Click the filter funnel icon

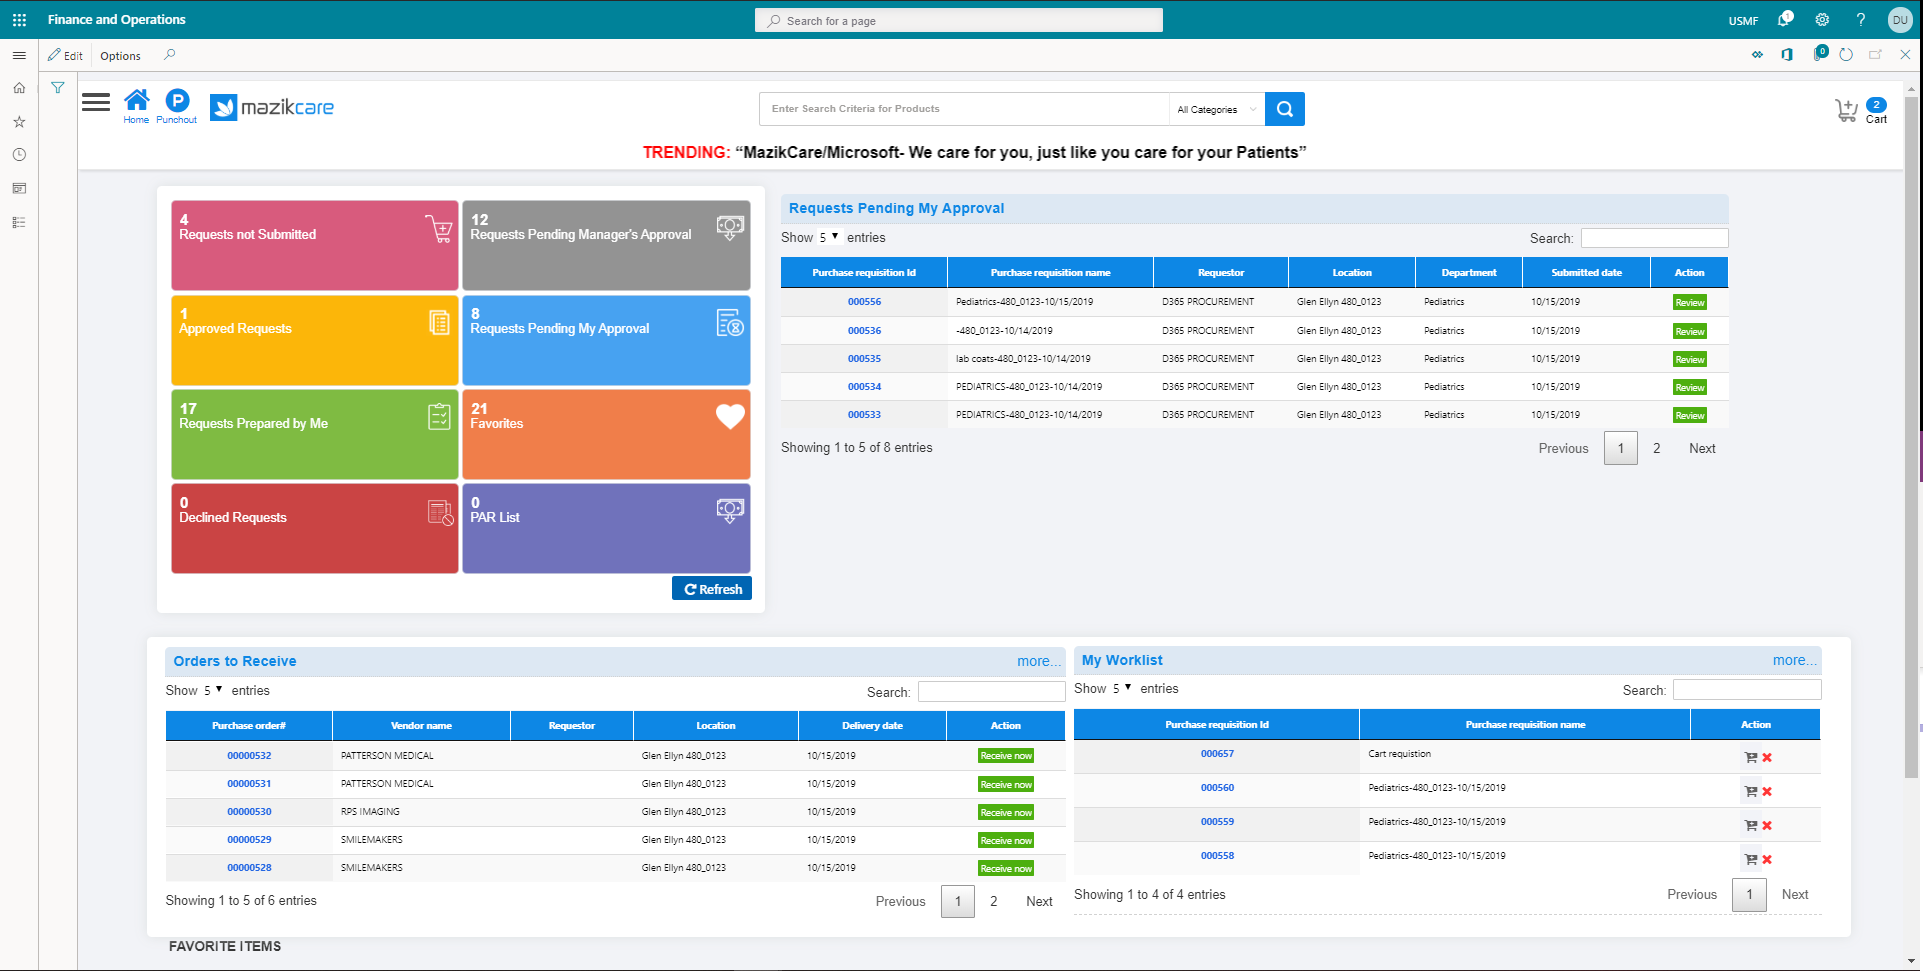pos(58,88)
